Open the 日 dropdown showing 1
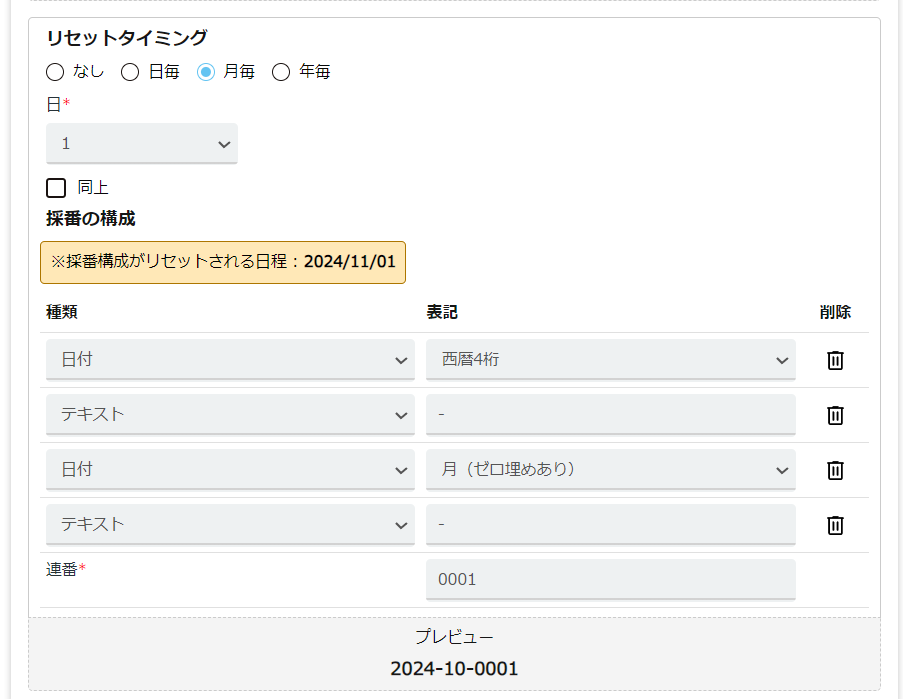The image size is (903, 699). click(142, 143)
